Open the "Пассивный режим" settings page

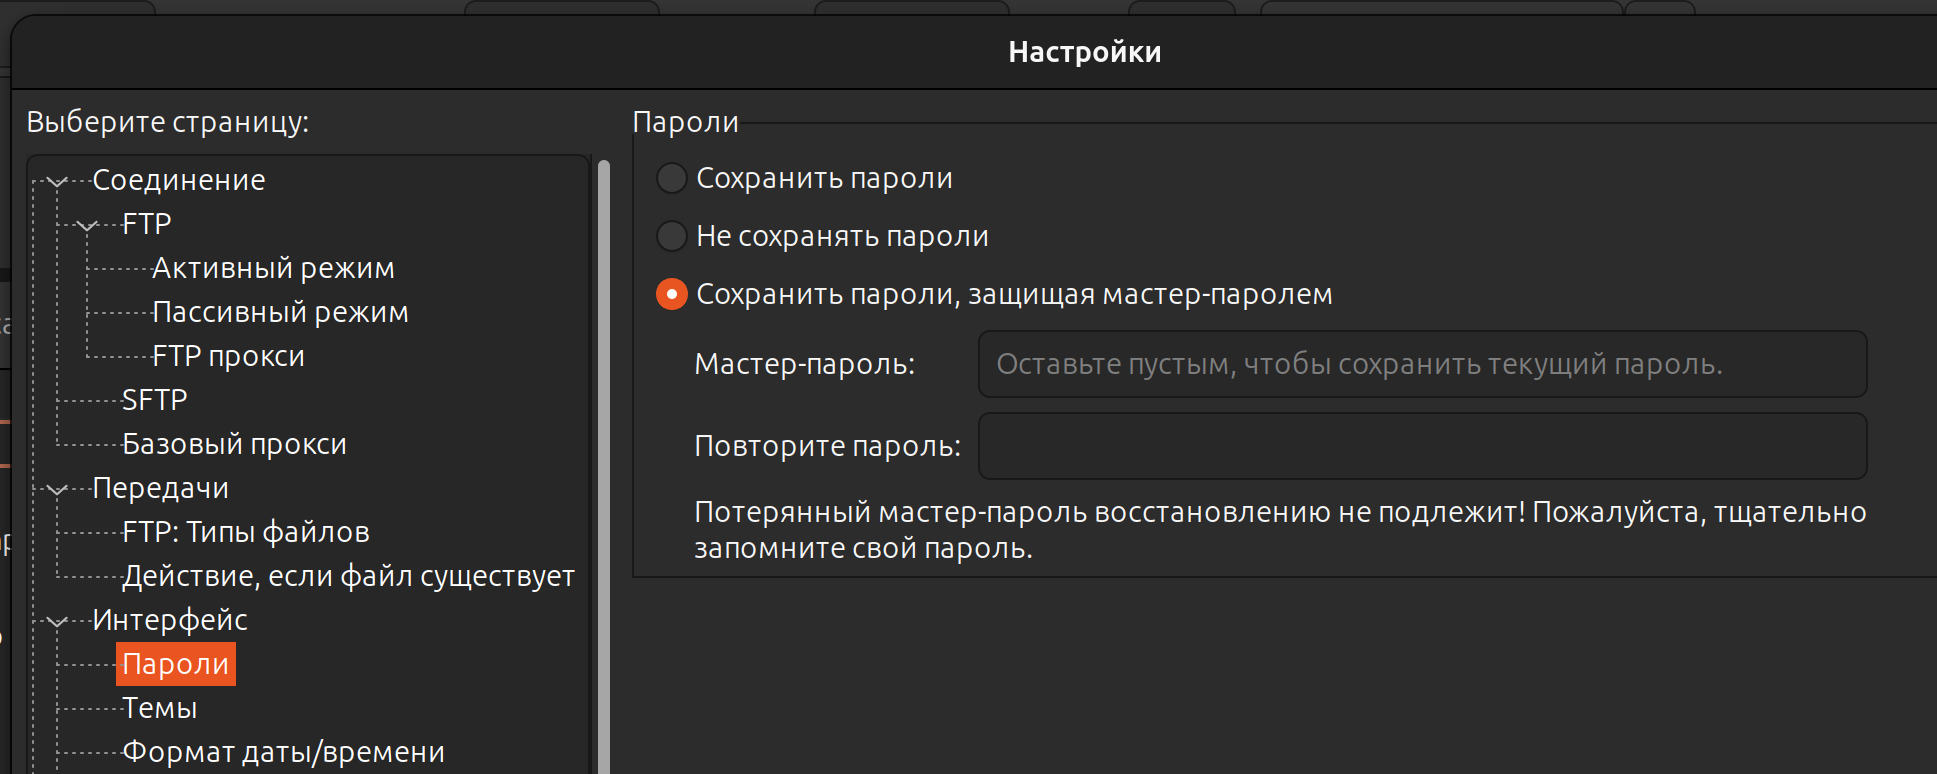click(280, 313)
